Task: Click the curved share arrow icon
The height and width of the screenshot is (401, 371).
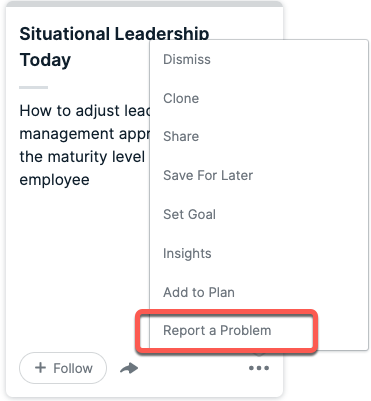Action: (x=129, y=368)
